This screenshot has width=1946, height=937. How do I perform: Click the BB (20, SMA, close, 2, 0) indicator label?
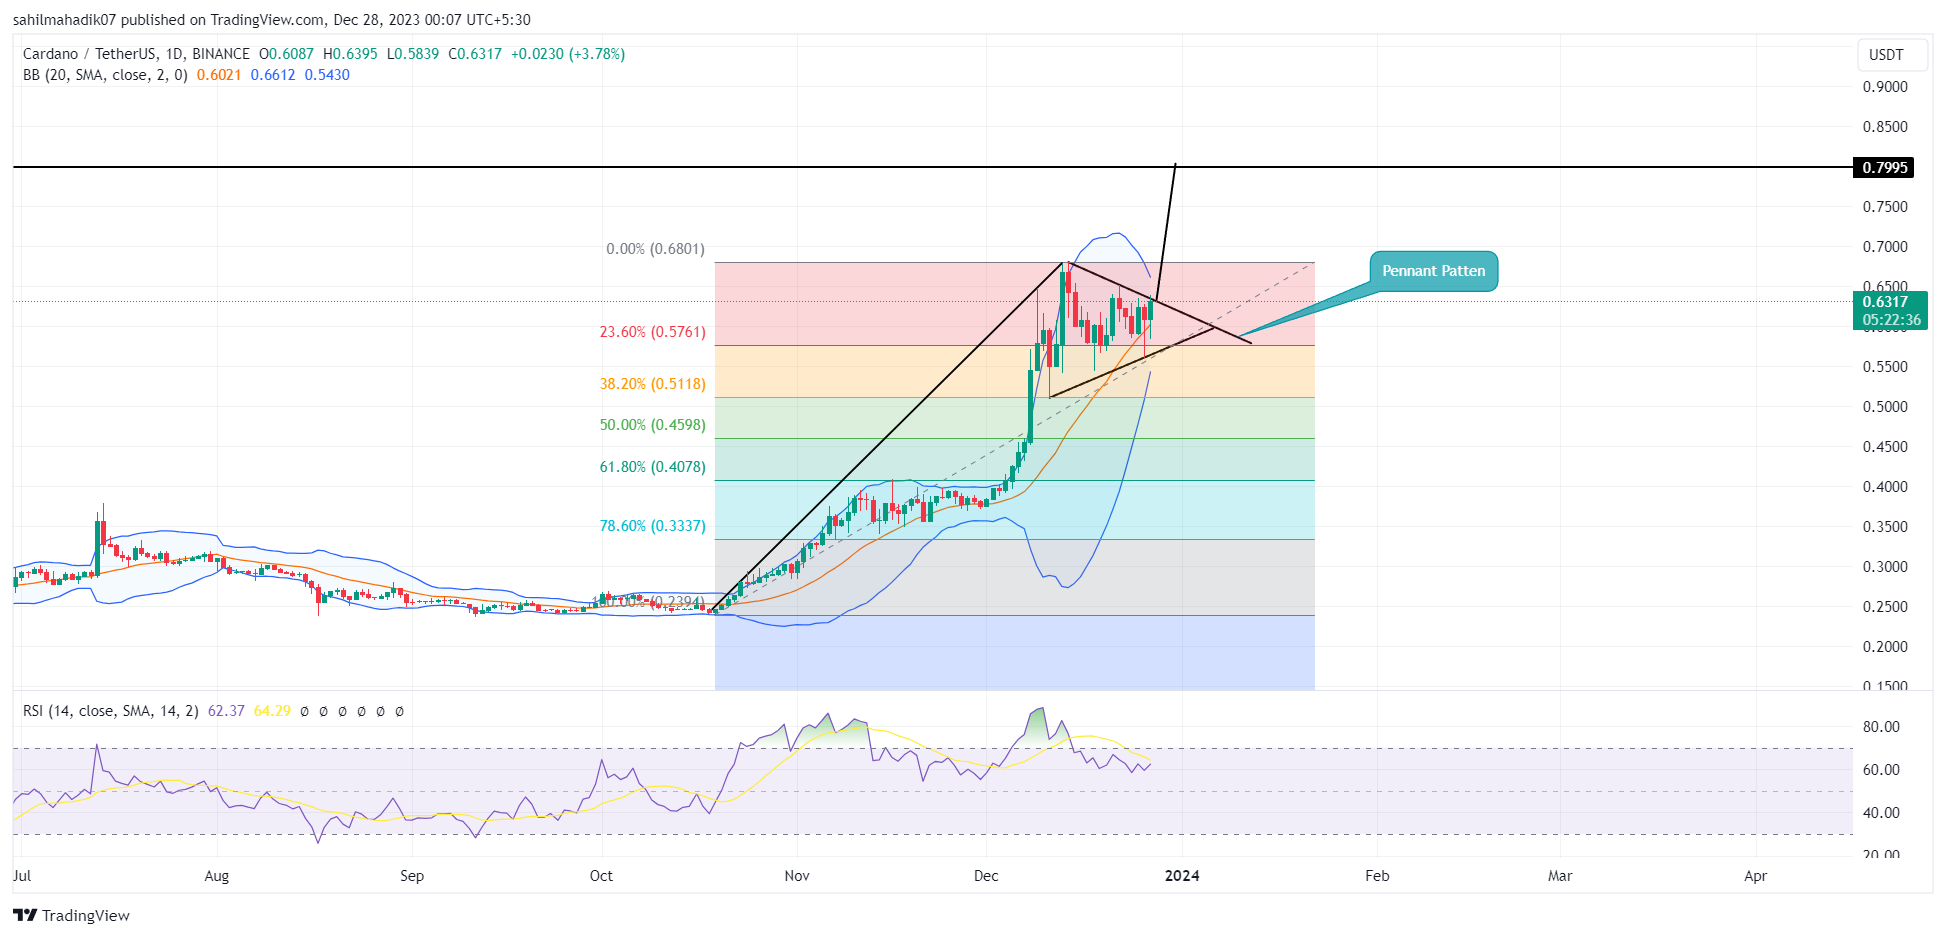coord(105,75)
